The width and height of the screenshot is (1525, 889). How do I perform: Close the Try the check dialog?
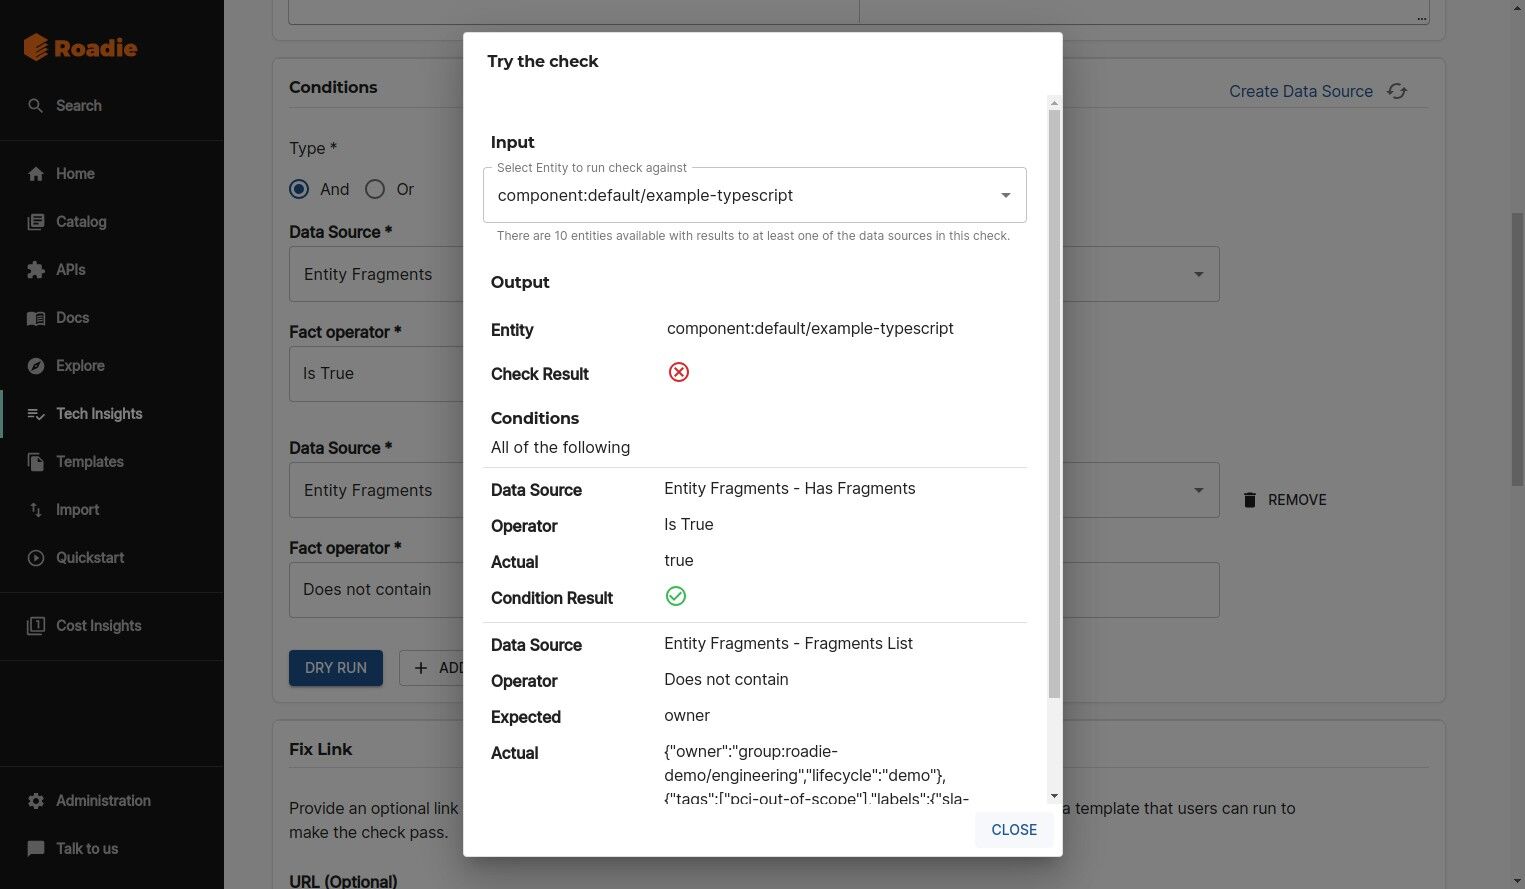point(1013,830)
